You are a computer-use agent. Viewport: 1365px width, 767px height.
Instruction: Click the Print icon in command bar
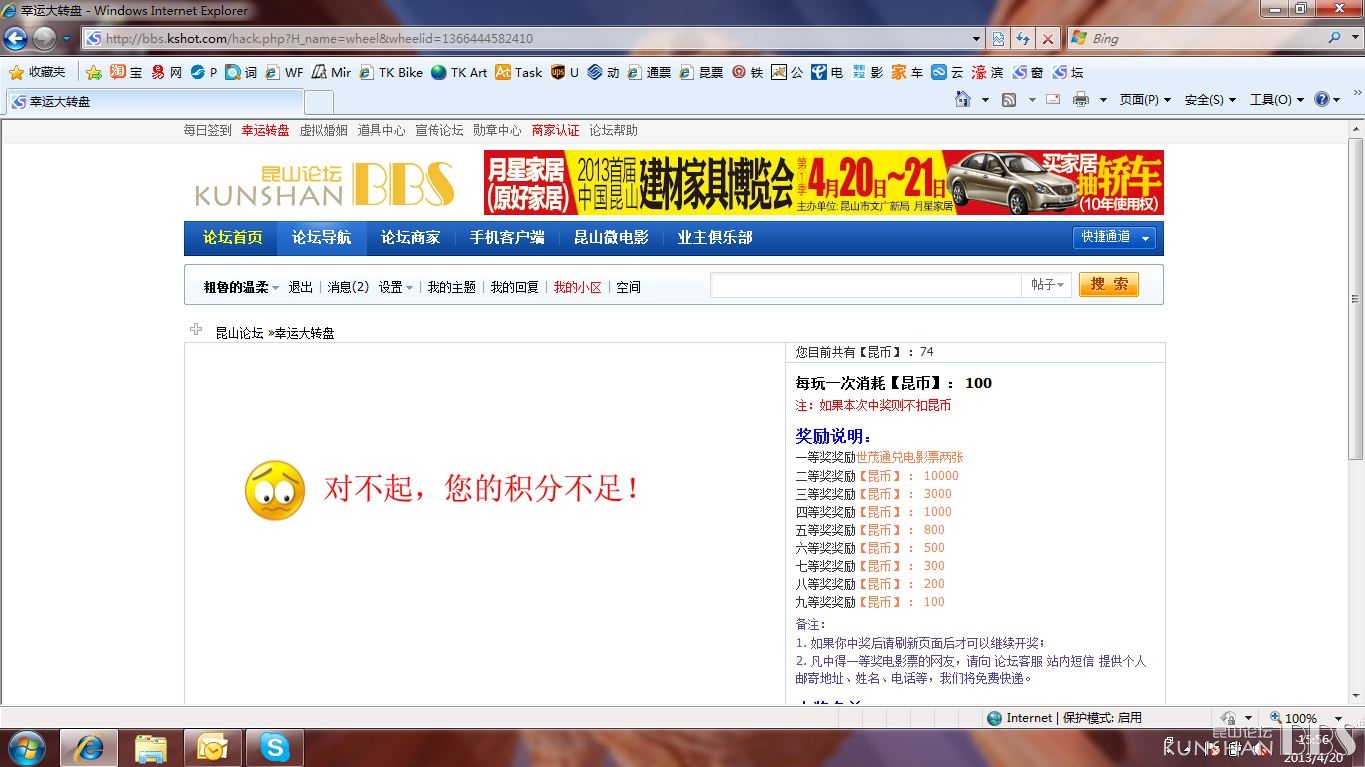tap(1081, 99)
